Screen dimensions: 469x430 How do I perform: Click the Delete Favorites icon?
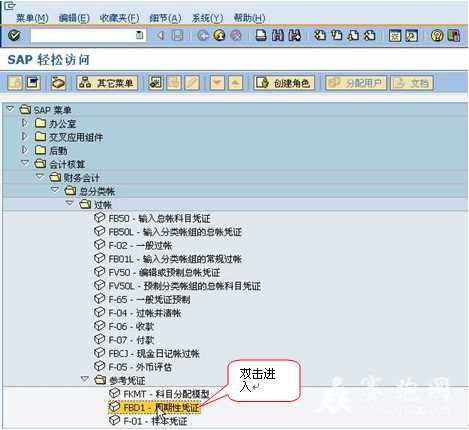[173, 83]
